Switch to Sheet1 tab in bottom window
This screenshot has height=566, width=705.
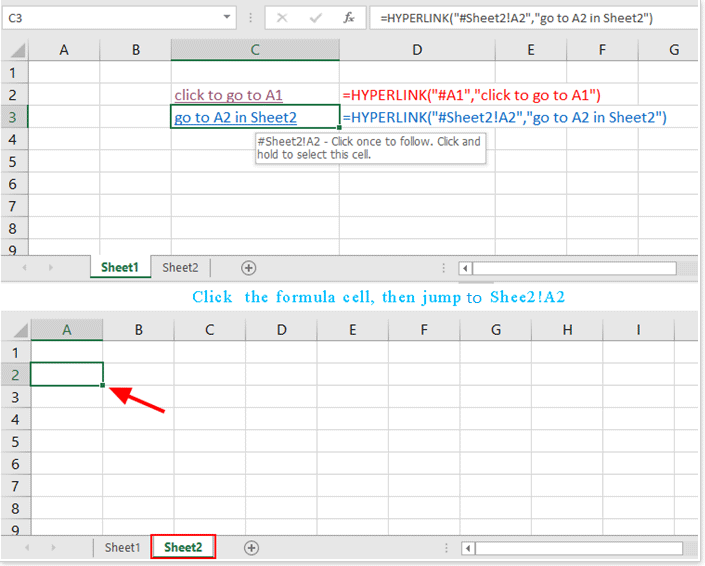point(122,548)
